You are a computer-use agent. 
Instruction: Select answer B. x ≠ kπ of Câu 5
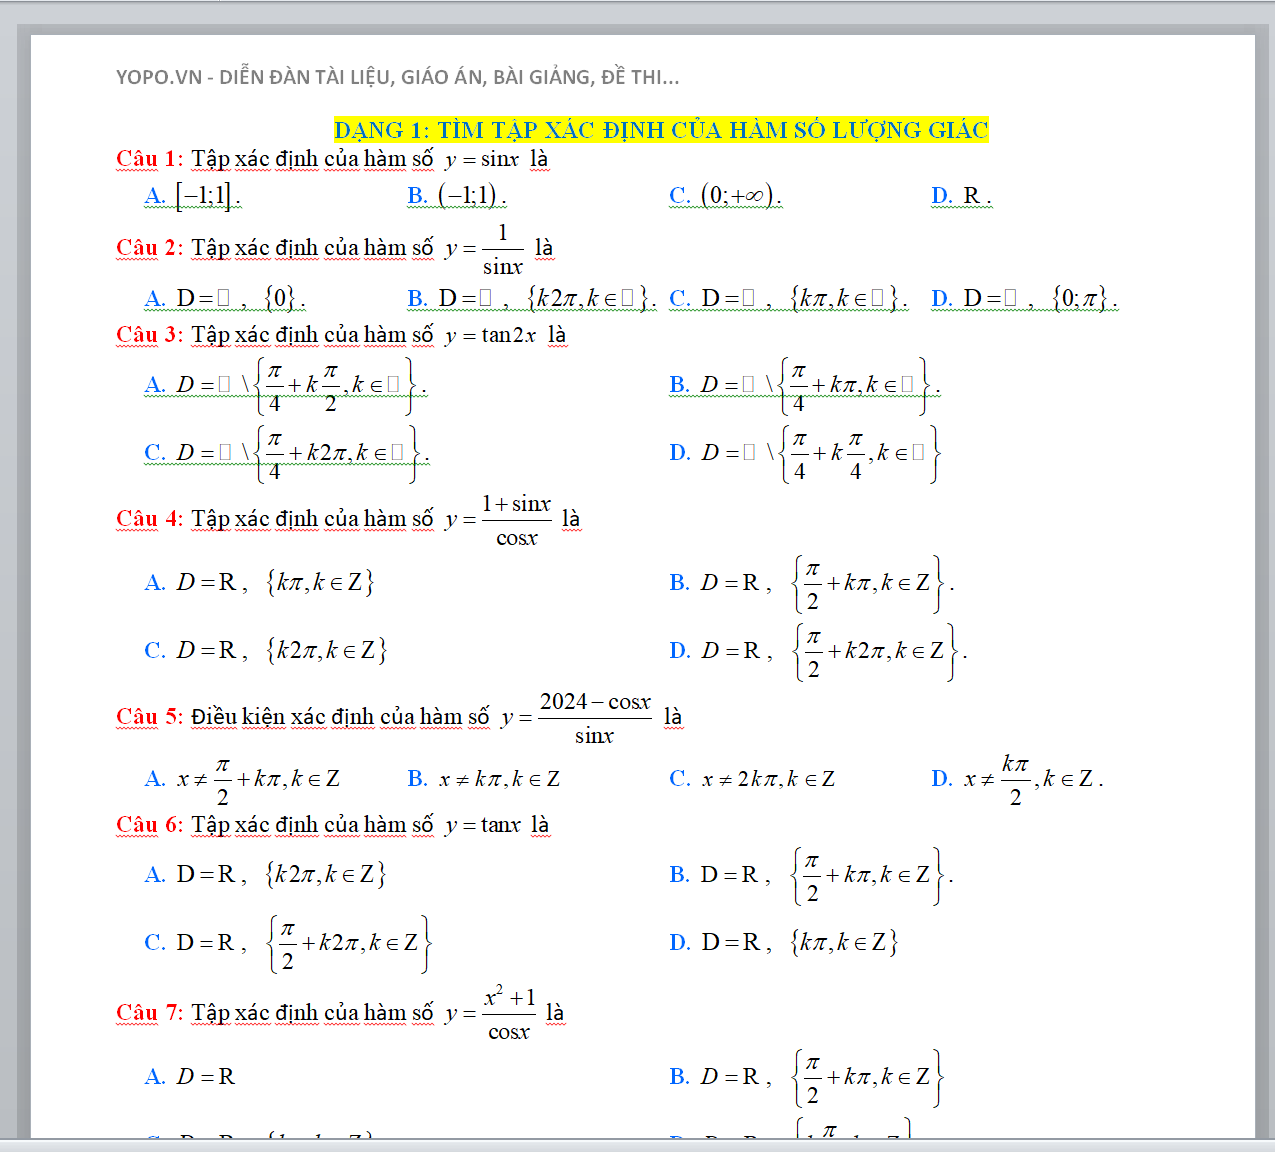(x=484, y=779)
